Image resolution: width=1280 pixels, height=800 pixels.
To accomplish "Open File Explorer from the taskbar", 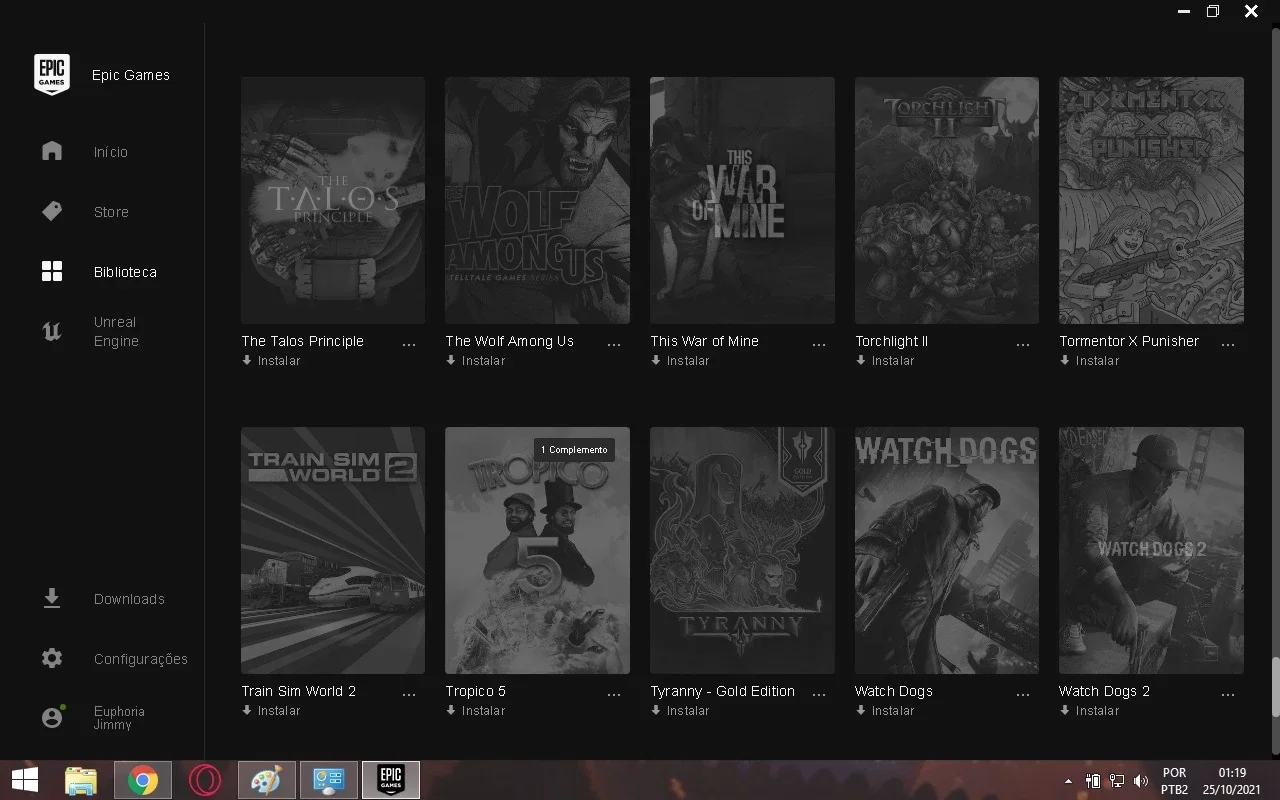I will tap(81, 780).
